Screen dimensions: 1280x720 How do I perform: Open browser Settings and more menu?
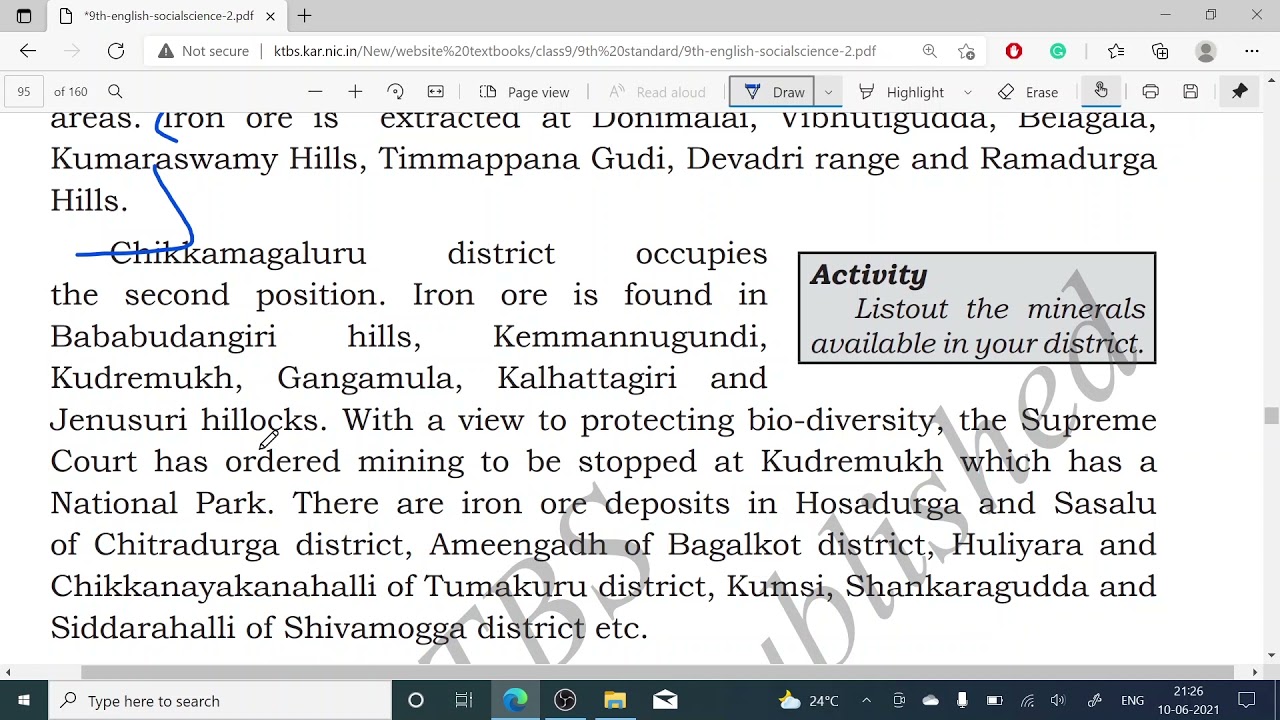pos(1251,51)
